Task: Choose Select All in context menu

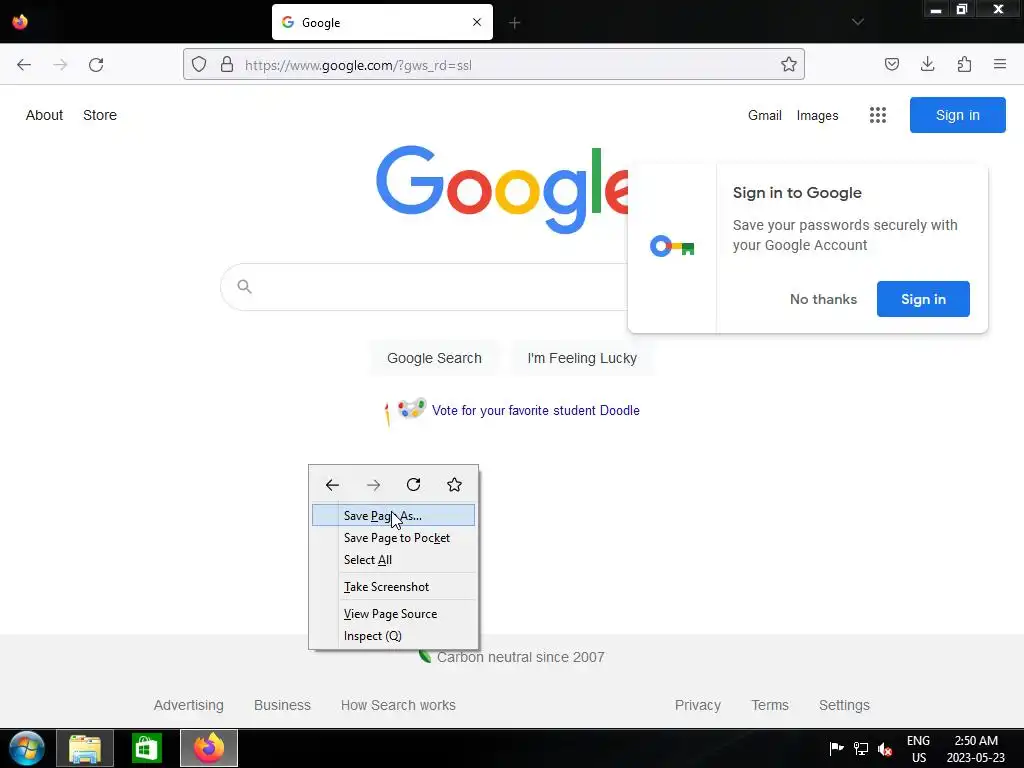Action: [x=393, y=560]
